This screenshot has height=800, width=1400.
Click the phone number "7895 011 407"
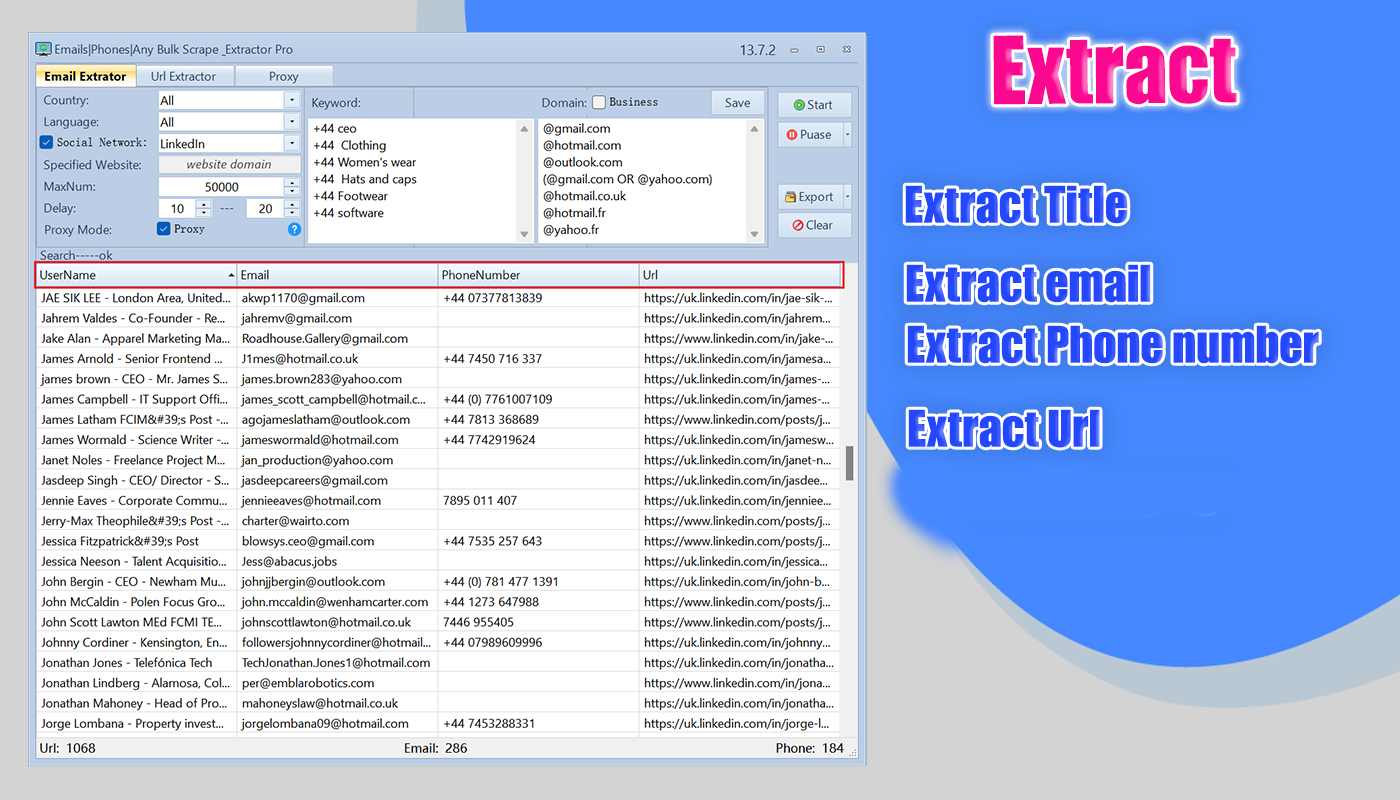(480, 501)
